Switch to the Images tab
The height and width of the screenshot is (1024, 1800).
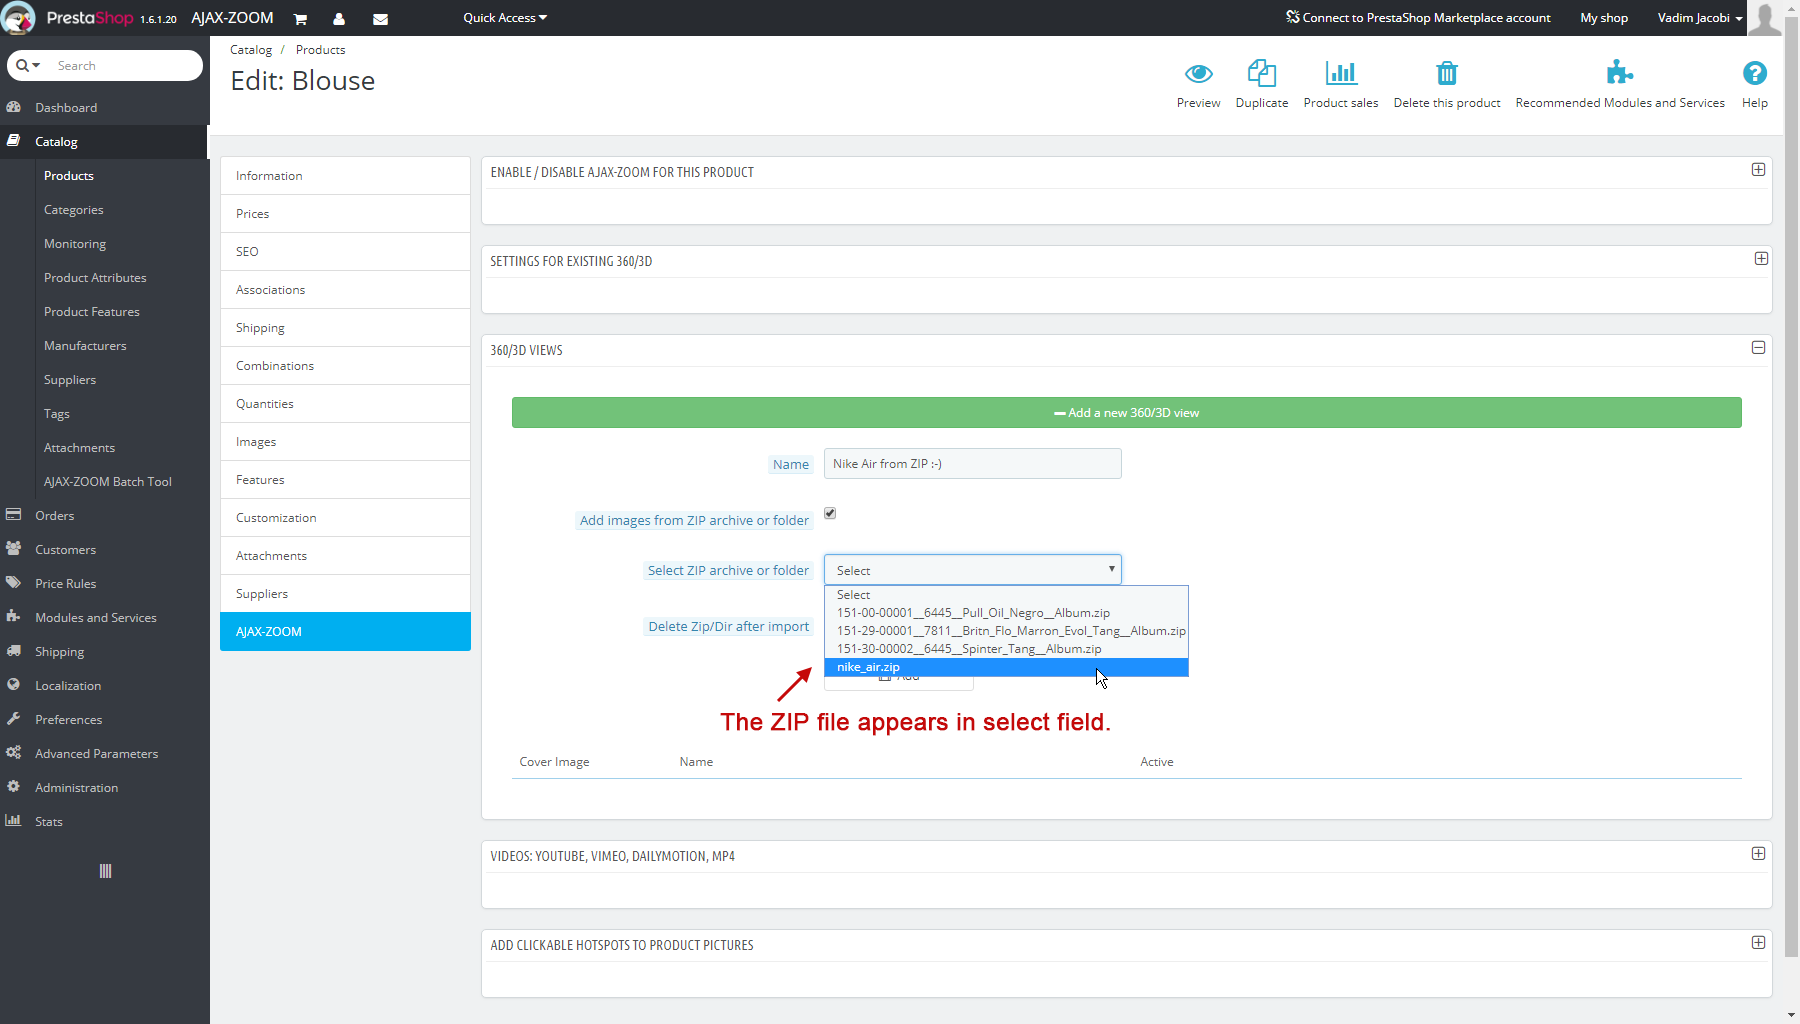345,442
